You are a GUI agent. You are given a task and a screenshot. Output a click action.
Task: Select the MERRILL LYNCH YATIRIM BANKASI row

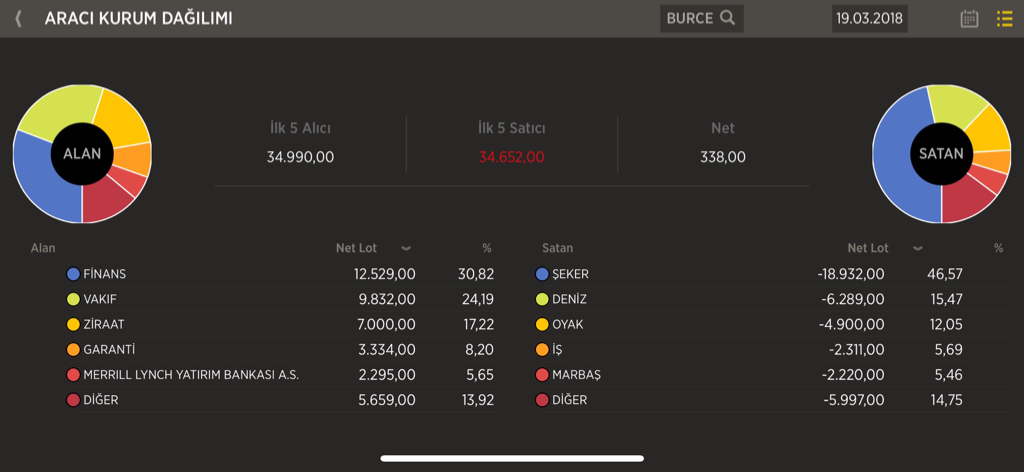[281, 375]
